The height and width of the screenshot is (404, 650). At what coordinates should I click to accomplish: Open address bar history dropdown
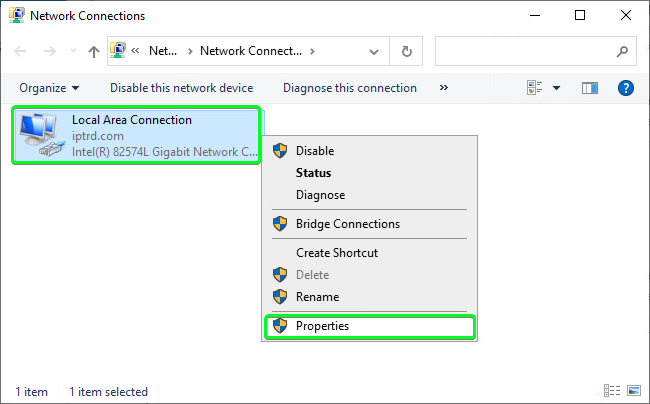click(374, 52)
